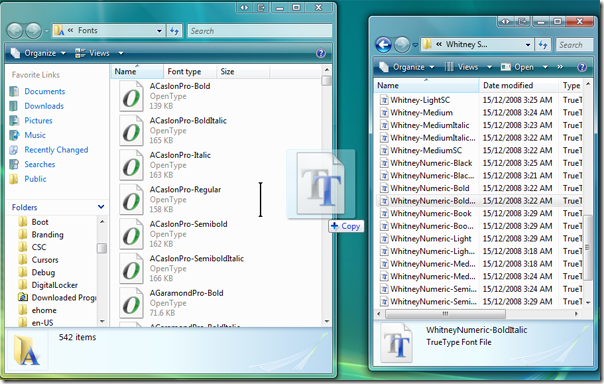604x384 pixels.
Task: Click Forward button in Fonts window
Action: 34,31
